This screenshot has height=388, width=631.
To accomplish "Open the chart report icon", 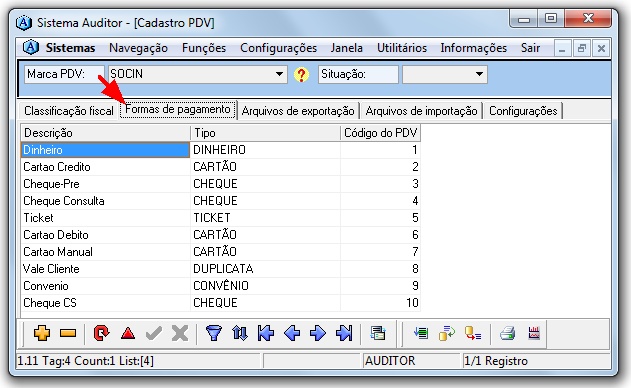I will (x=534, y=333).
